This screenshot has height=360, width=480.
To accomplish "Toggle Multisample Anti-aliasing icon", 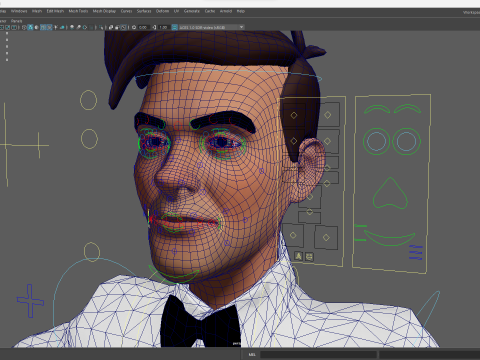I will pyautogui.click(x=85, y=27).
